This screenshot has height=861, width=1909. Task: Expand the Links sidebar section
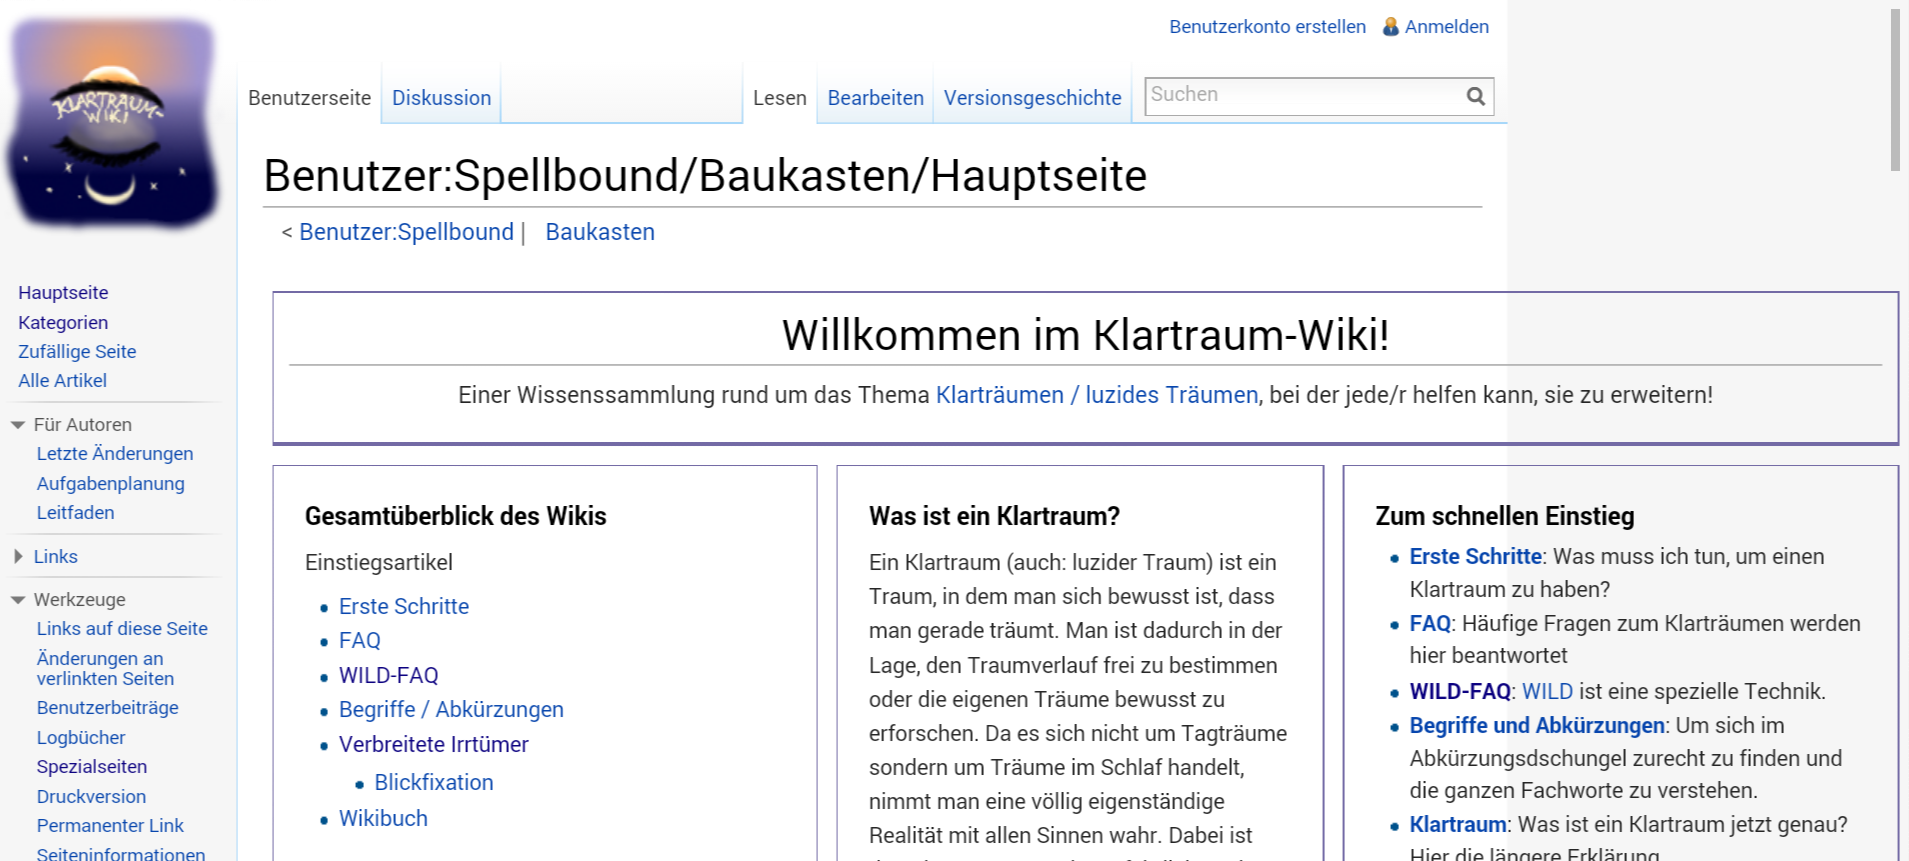[18, 557]
